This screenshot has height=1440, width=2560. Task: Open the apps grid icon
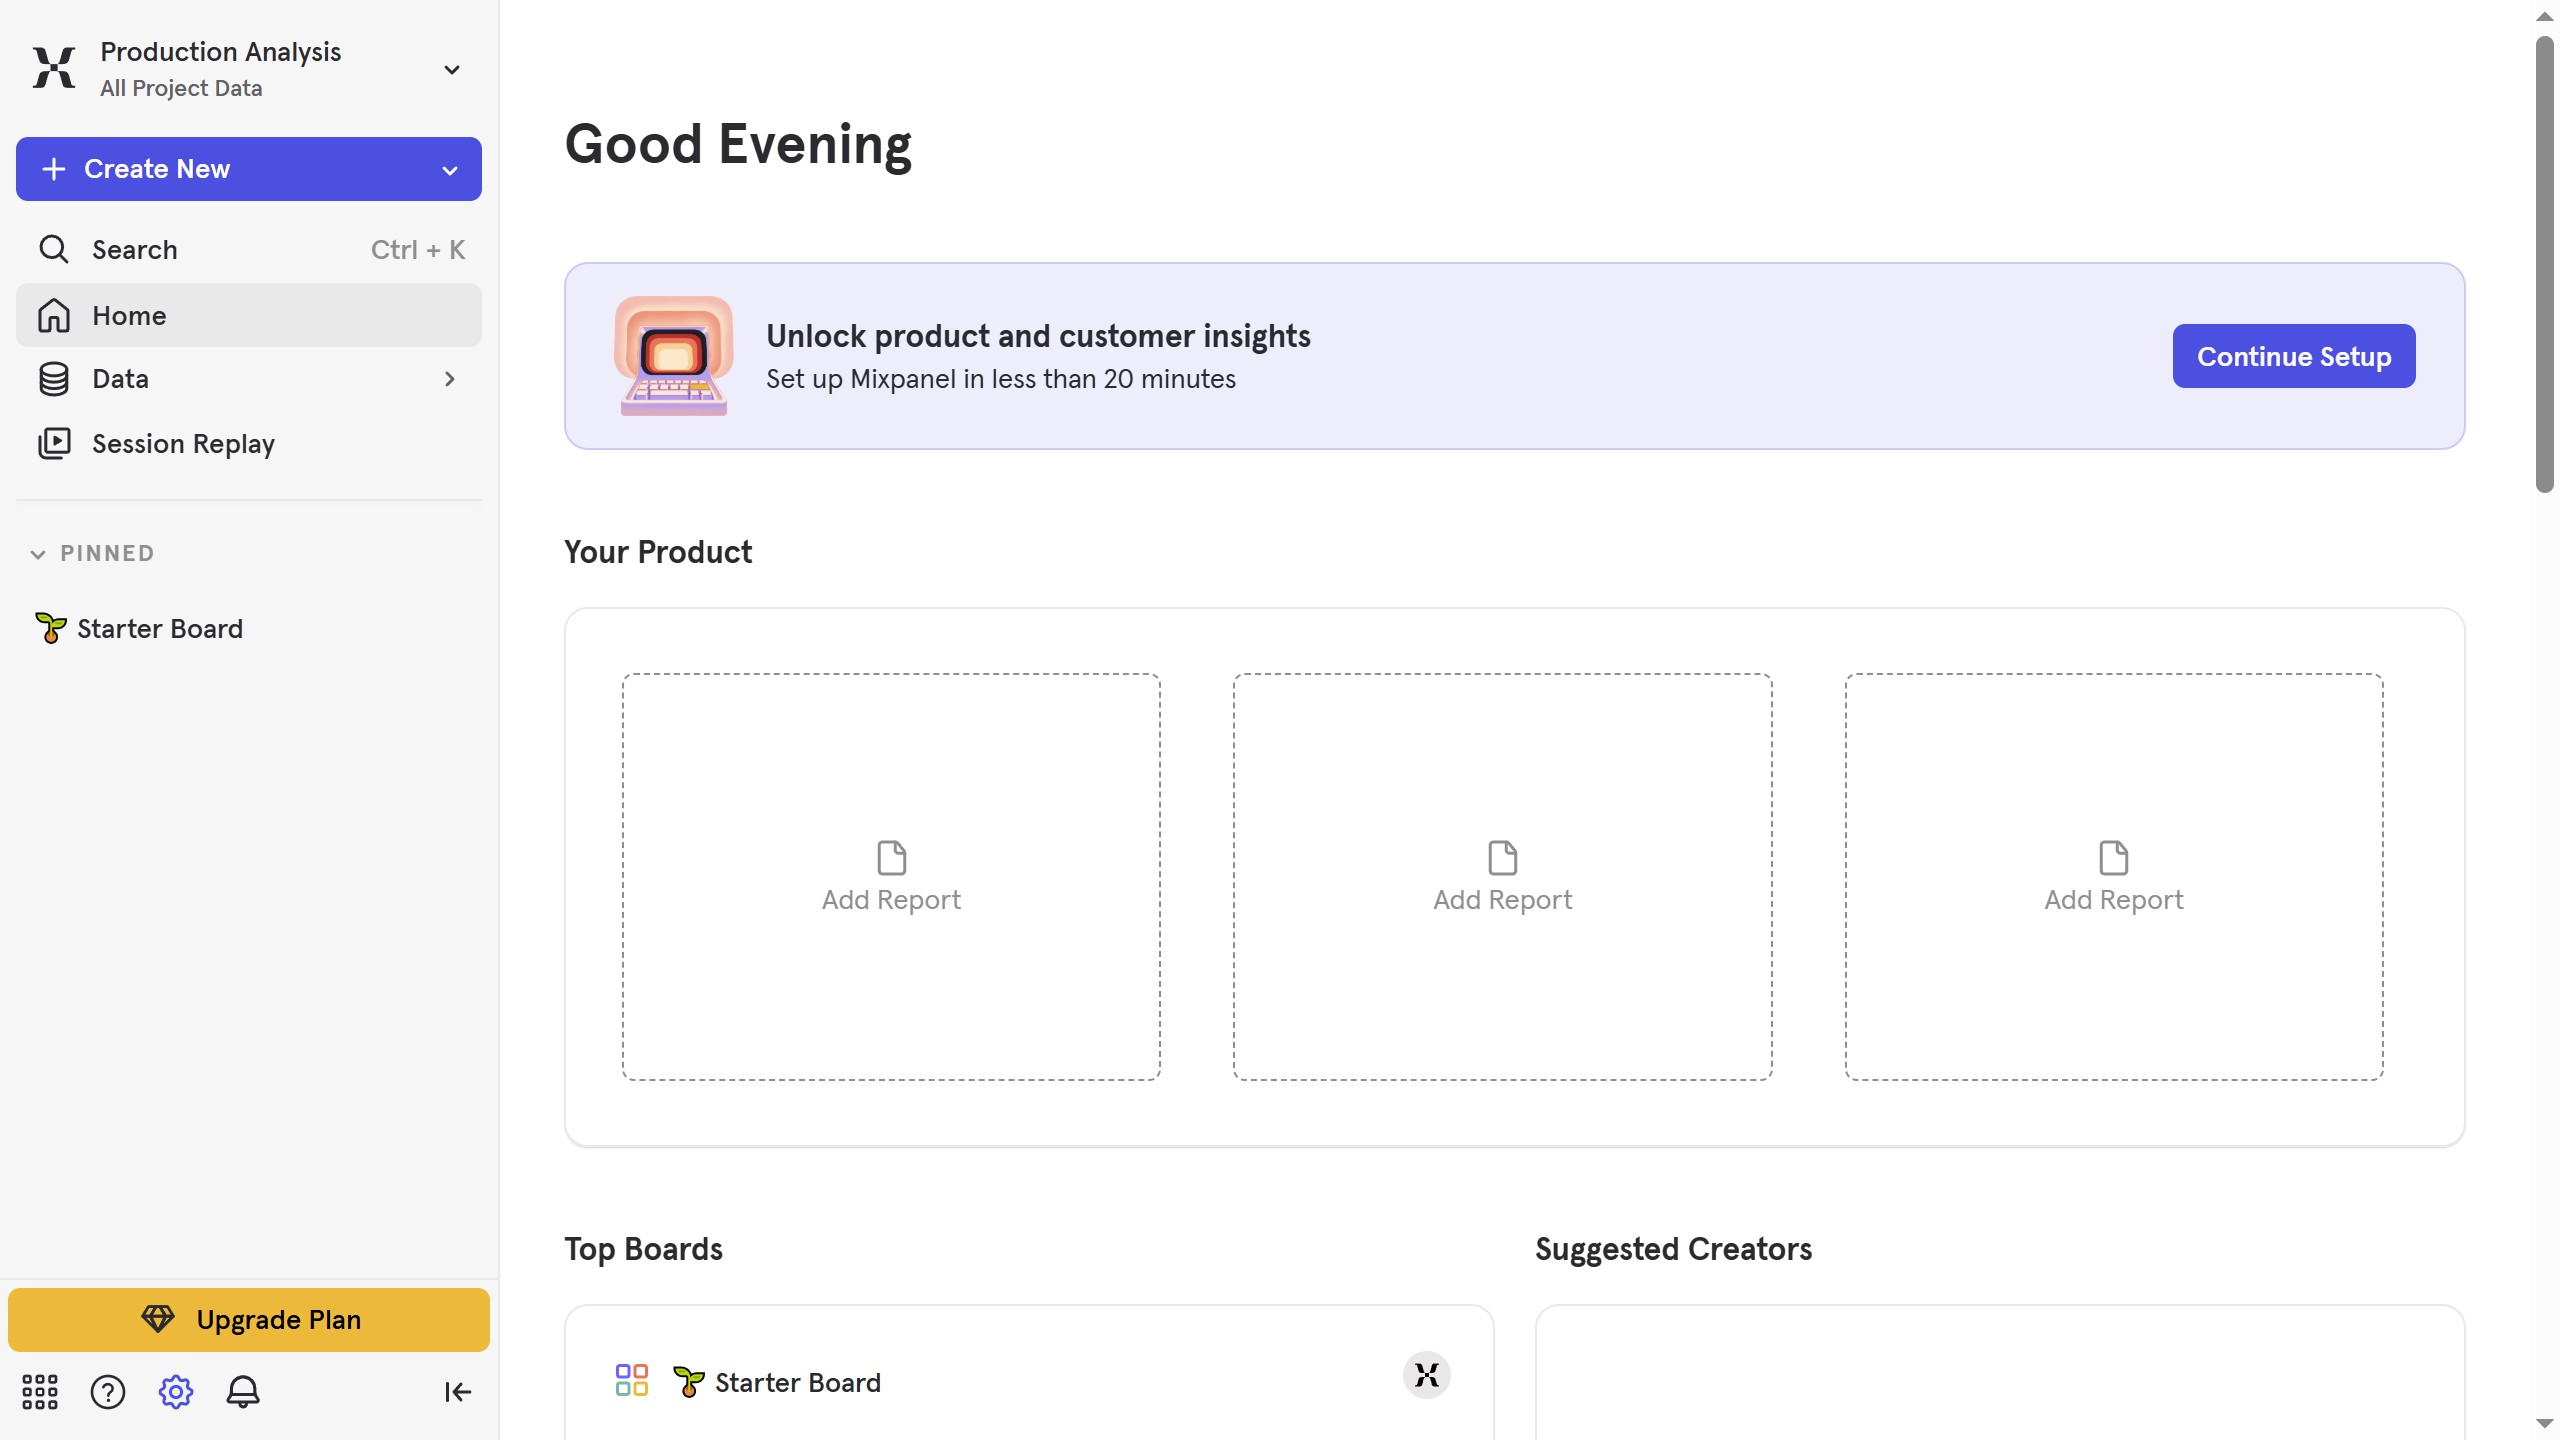(40, 1391)
